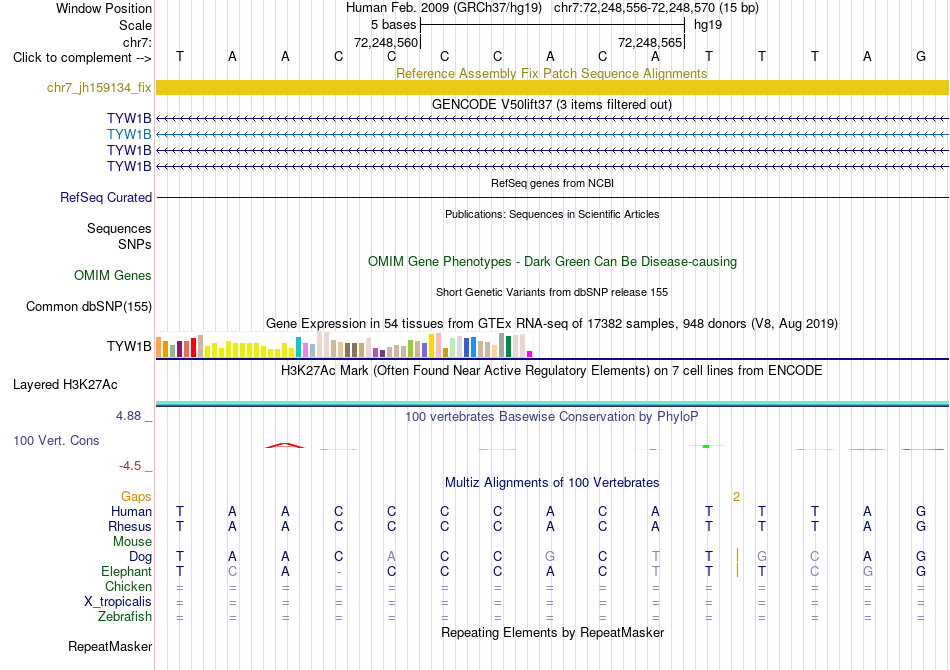
Task: Click the 'SNPs' subtrack label
Action: pos(135,244)
